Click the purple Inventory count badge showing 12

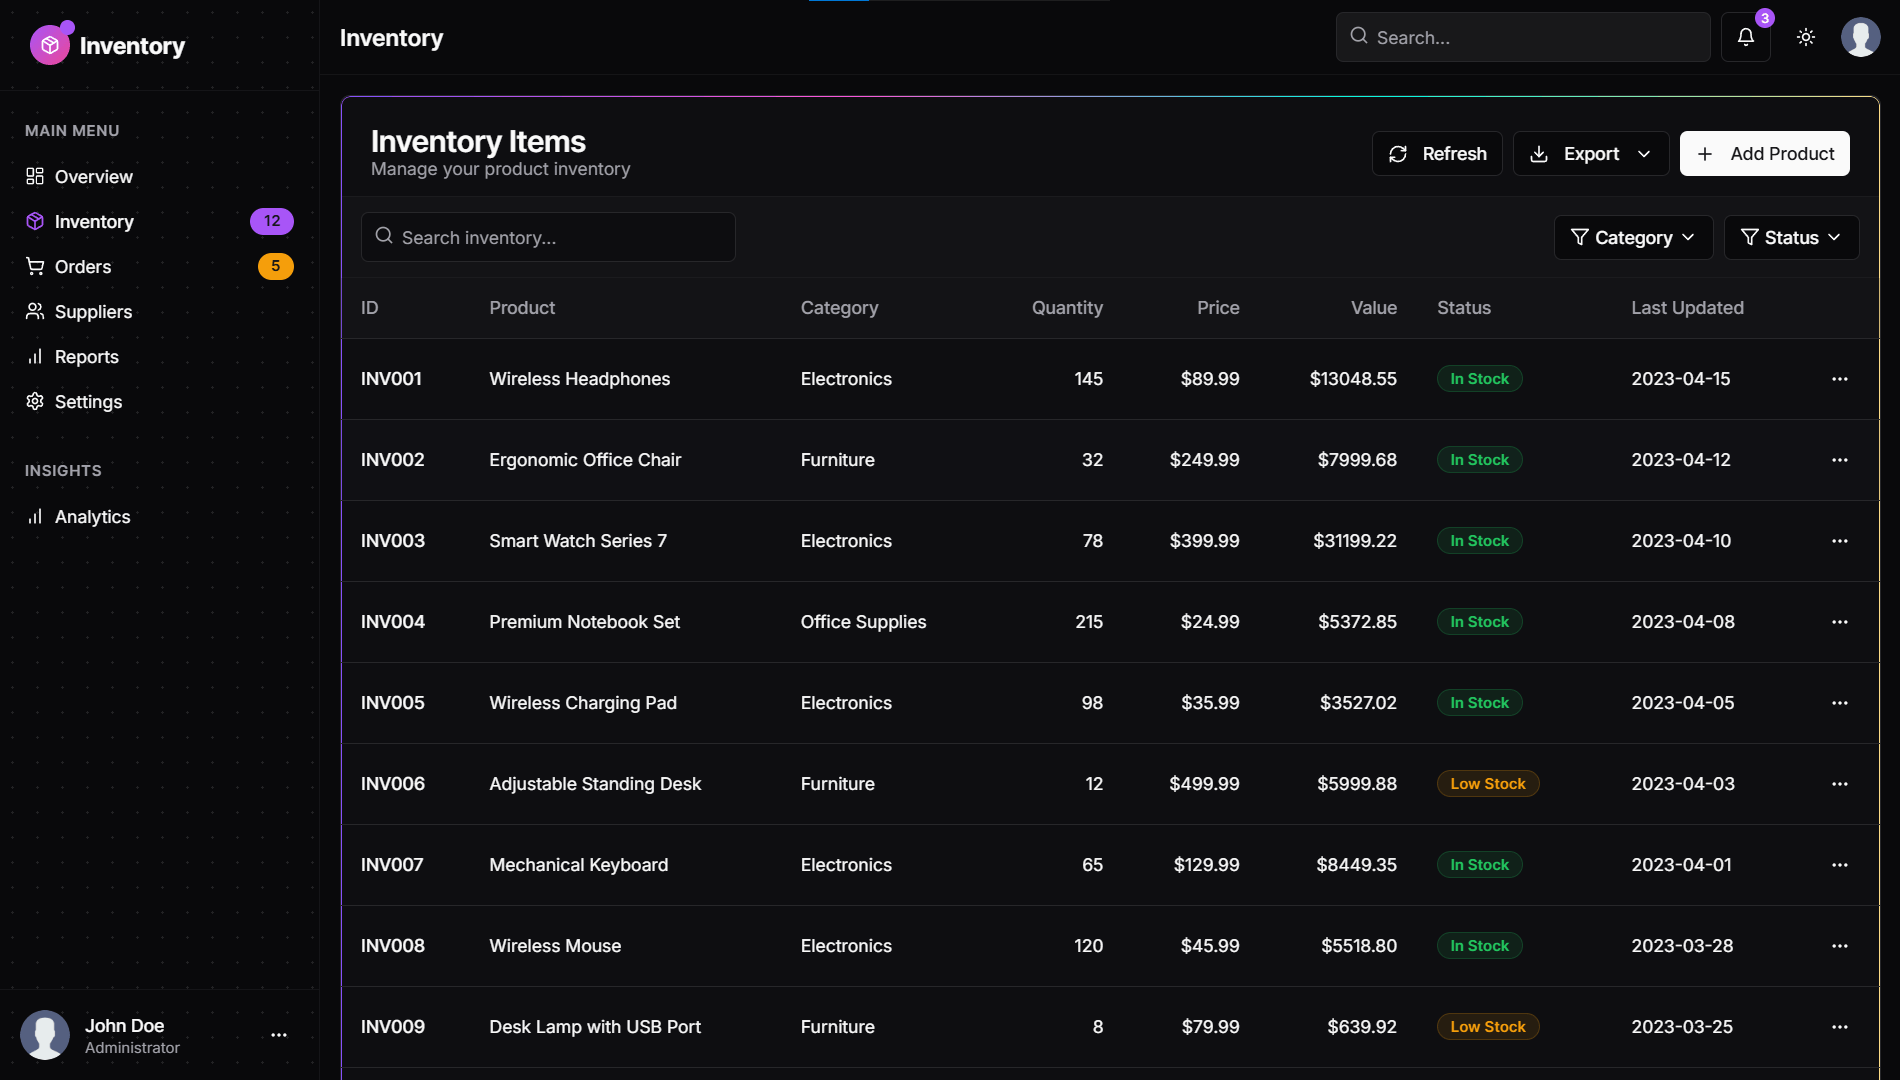point(272,221)
